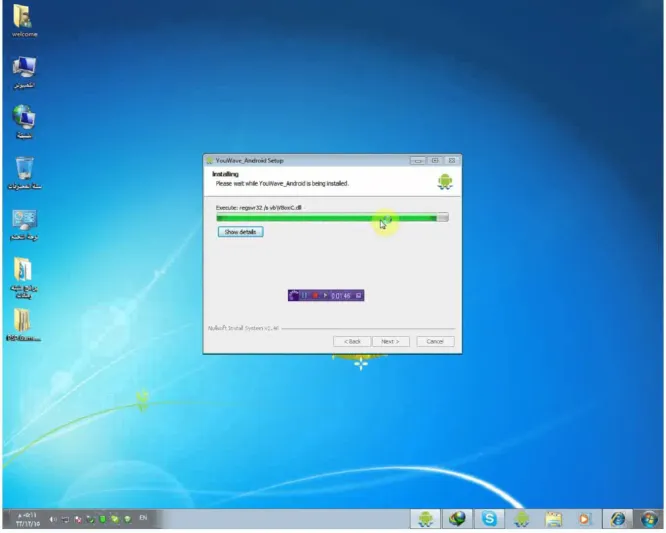Click the Next > button
The height and width of the screenshot is (533, 666).
[389, 341]
